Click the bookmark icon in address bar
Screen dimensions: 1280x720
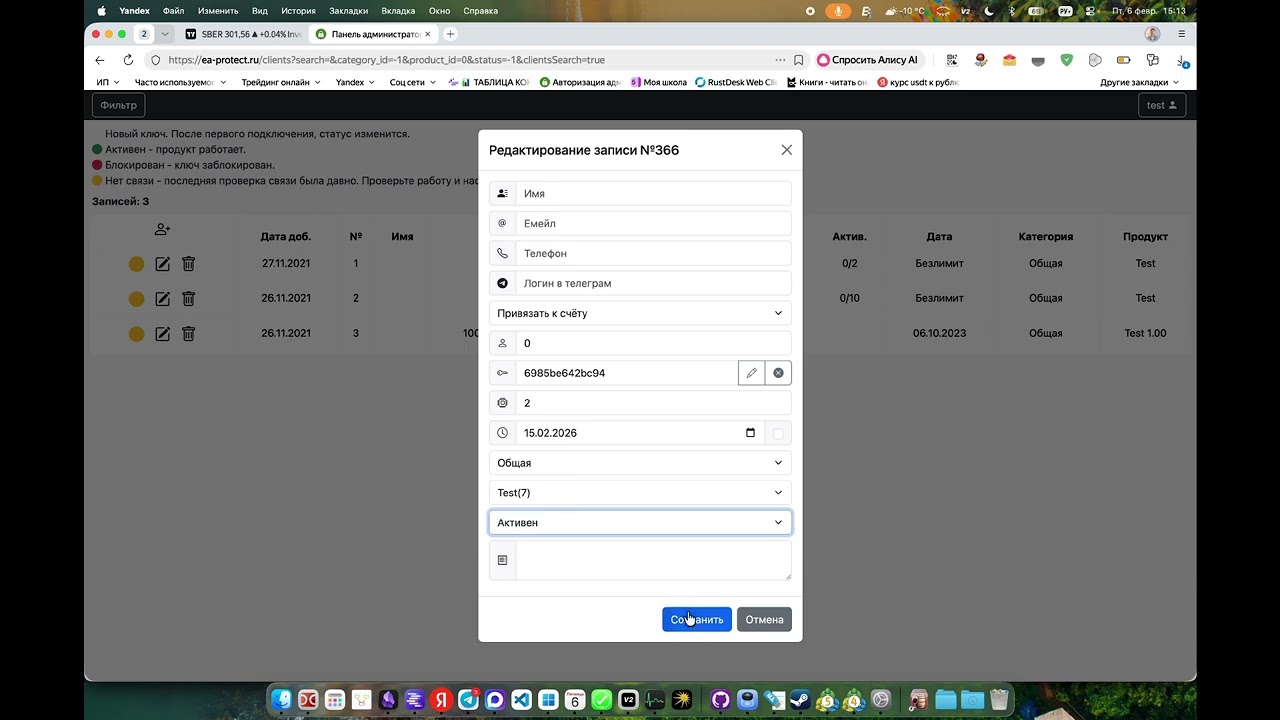click(798, 60)
